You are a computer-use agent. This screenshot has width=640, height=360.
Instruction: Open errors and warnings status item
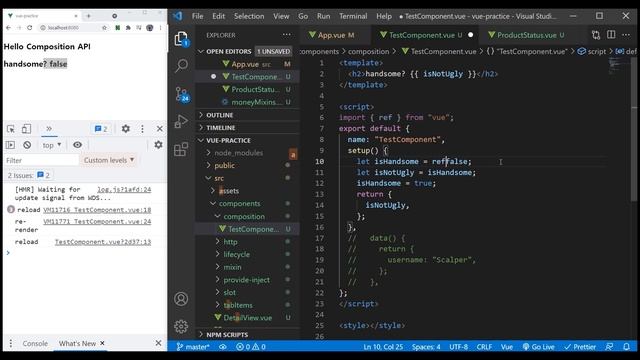(x=251, y=347)
